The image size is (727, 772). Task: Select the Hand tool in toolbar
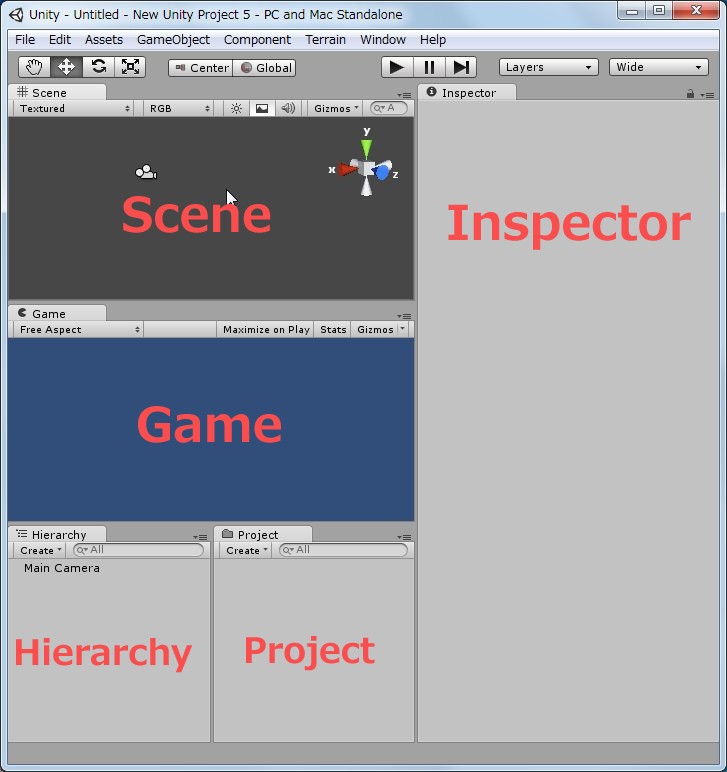click(35, 67)
